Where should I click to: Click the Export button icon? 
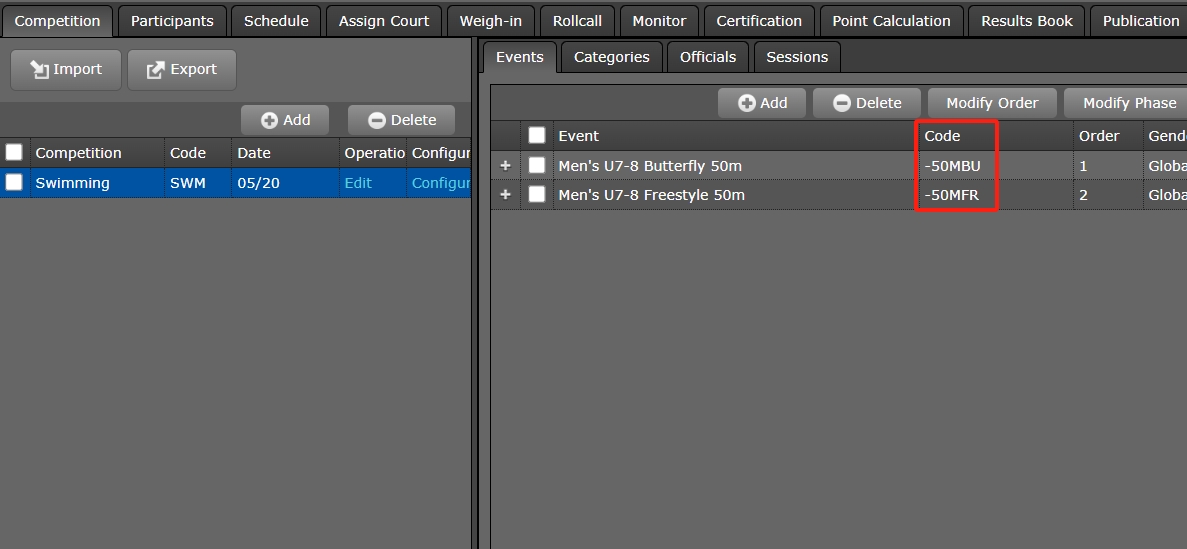tap(156, 70)
